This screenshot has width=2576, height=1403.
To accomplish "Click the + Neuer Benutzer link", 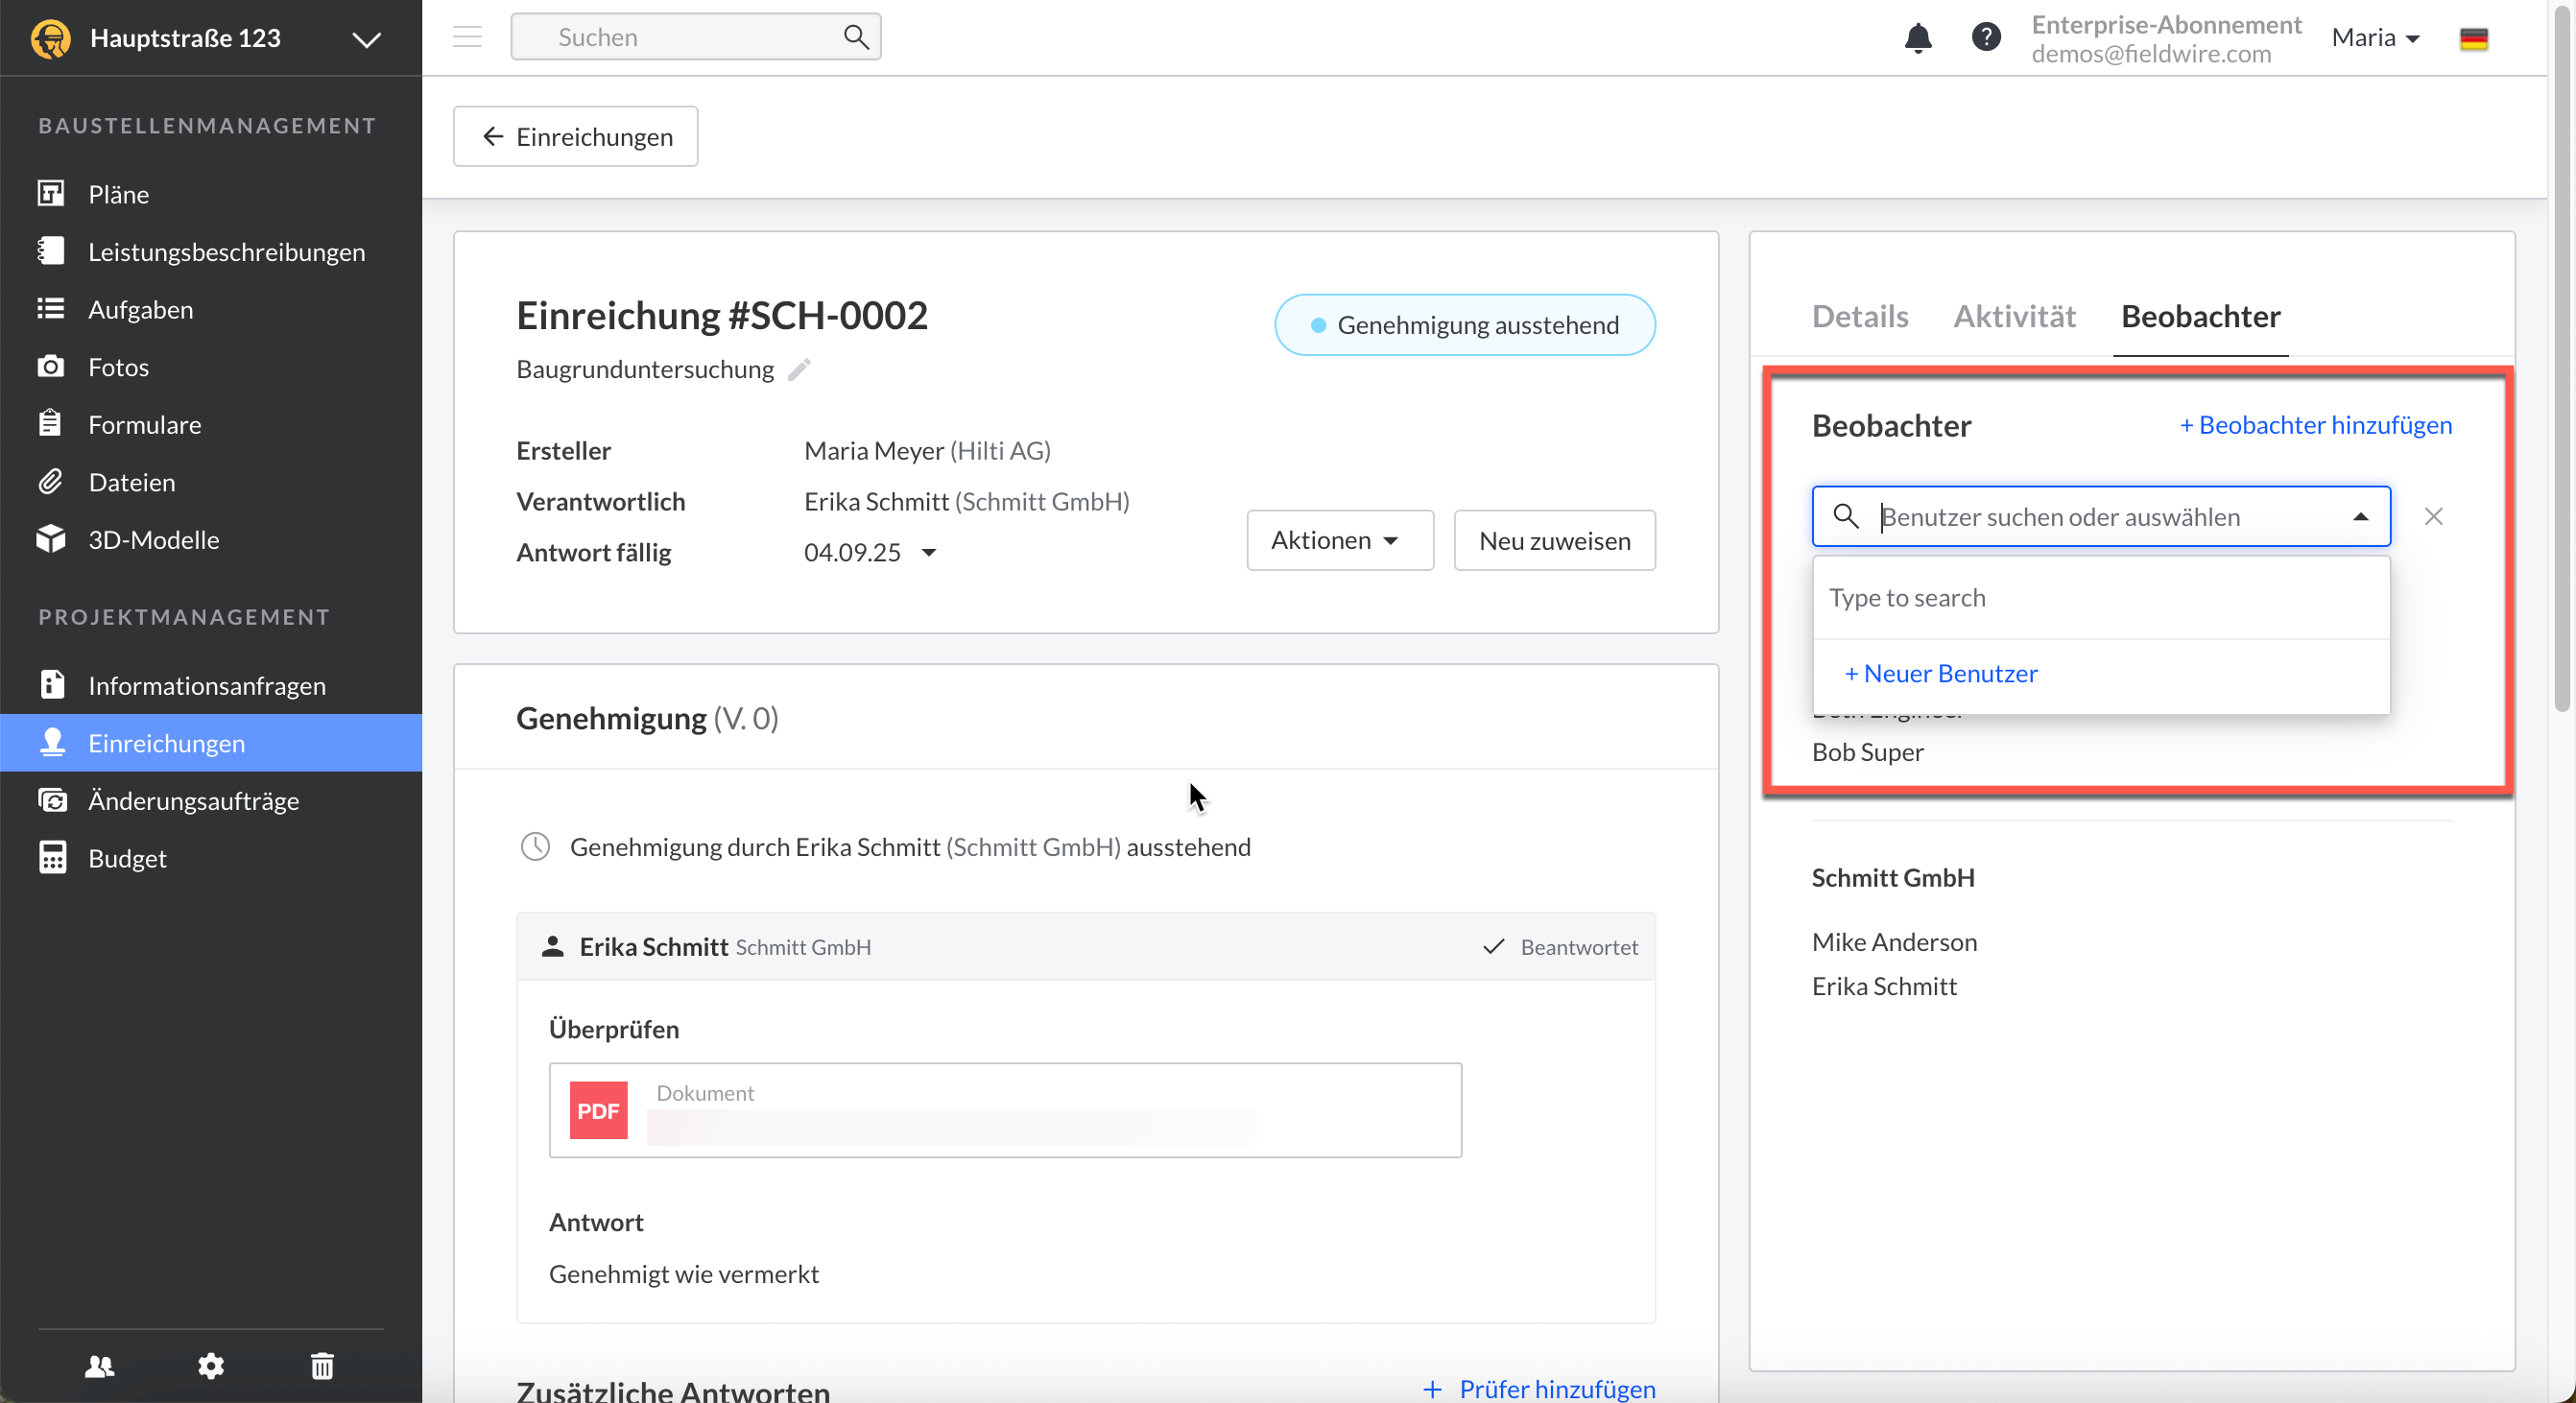I will pos(1940,673).
